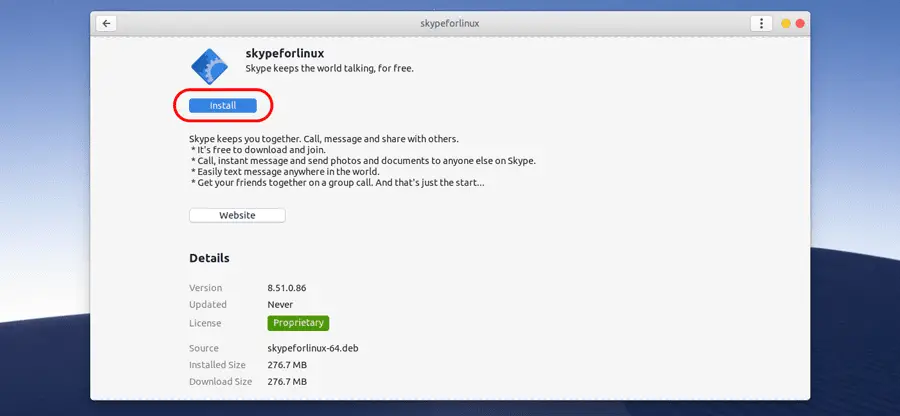Open the three-dot menu in title bar
Image resolution: width=900 pixels, height=416 pixels.
tap(761, 24)
